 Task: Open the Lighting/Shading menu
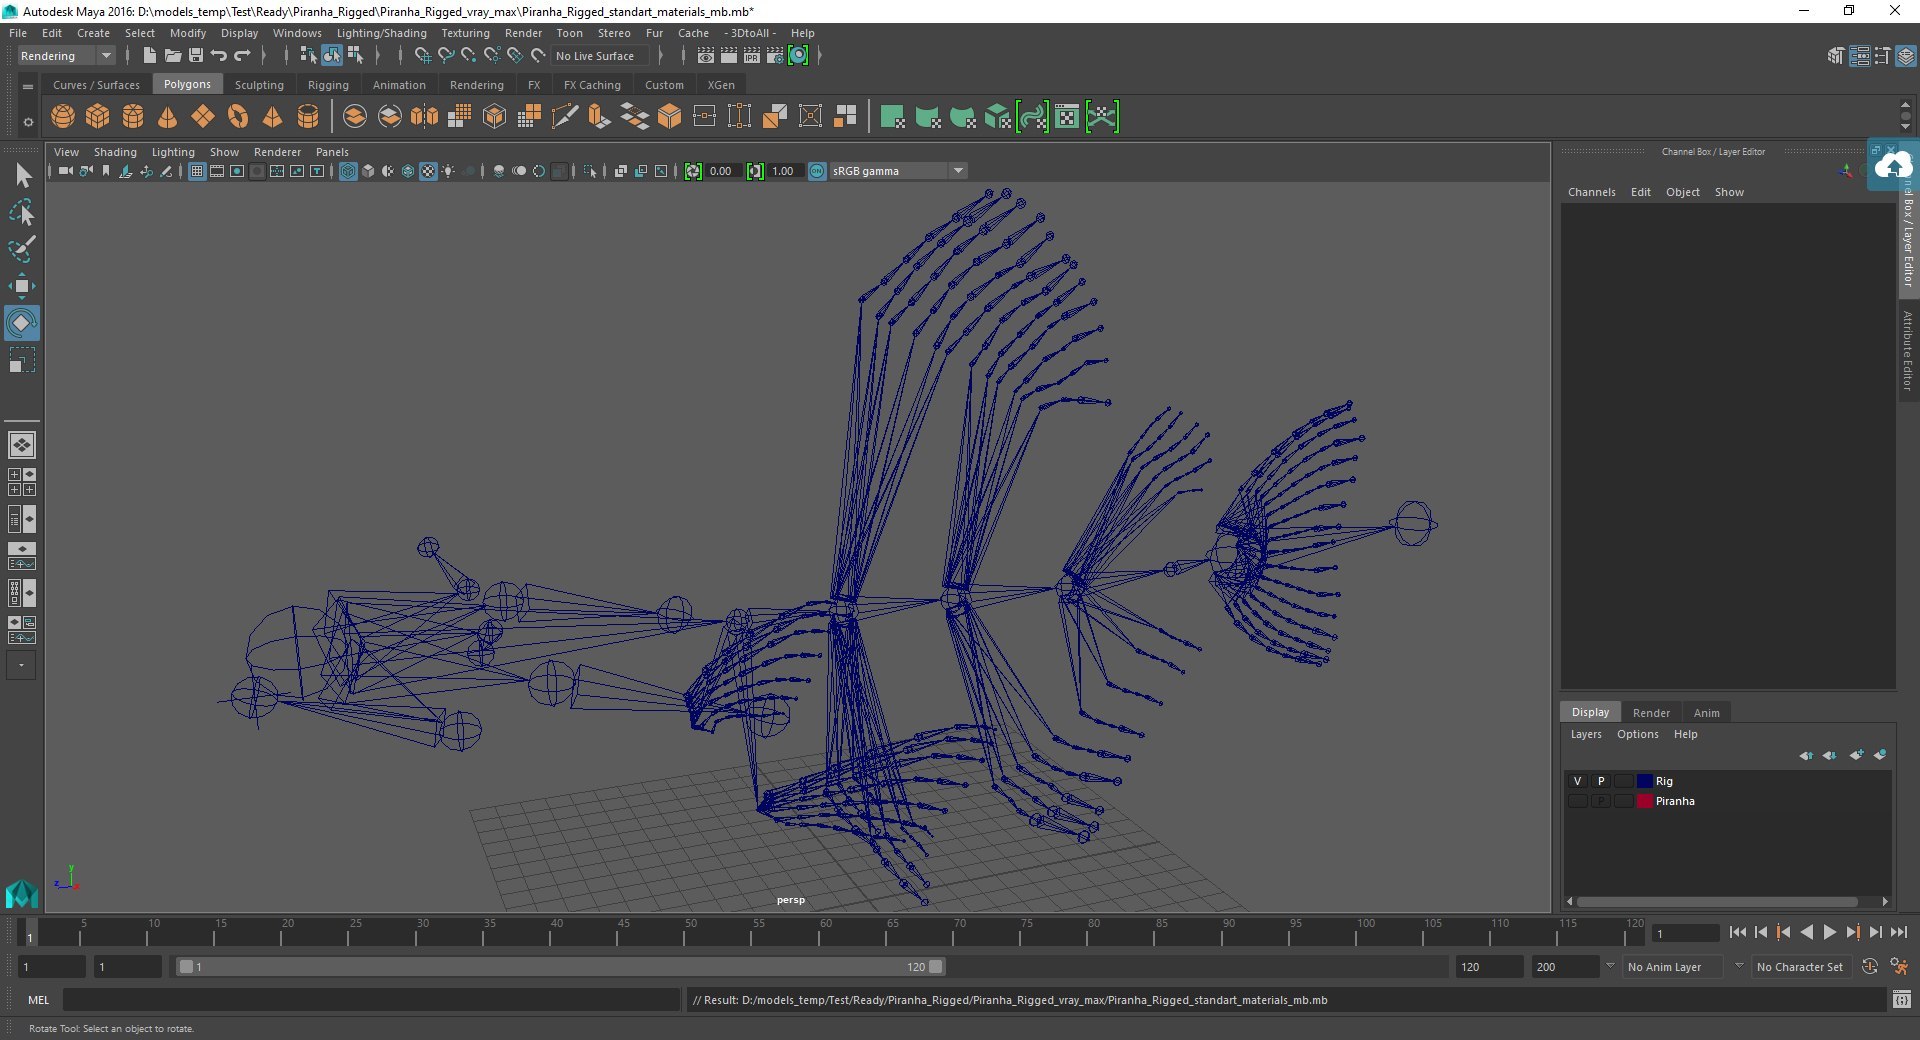(381, 33)
